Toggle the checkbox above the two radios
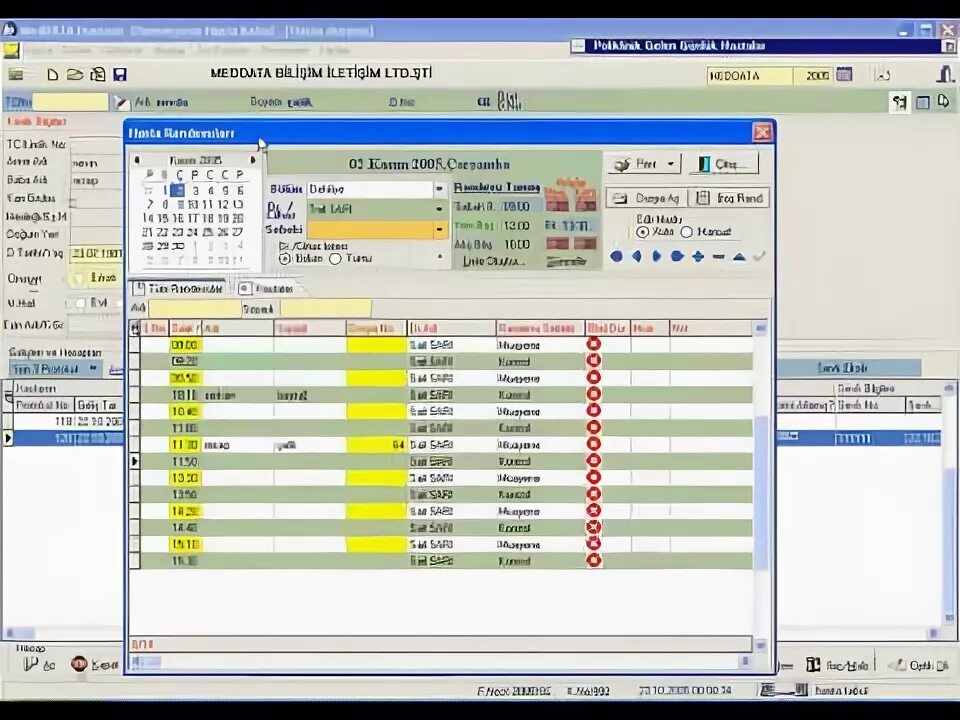960x720 pixels. click(x=283, y=246)
